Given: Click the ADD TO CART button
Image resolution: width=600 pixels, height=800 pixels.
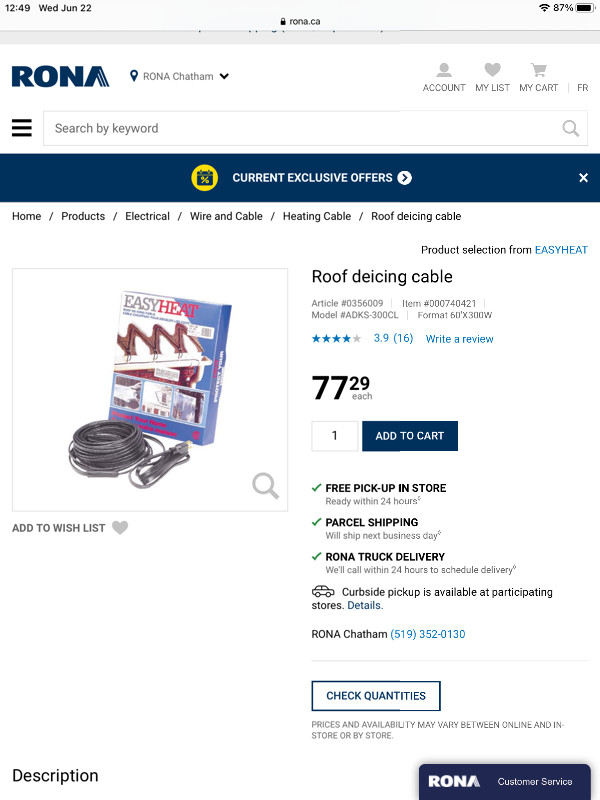Looking at the screenshot, I should coord(409,436).
